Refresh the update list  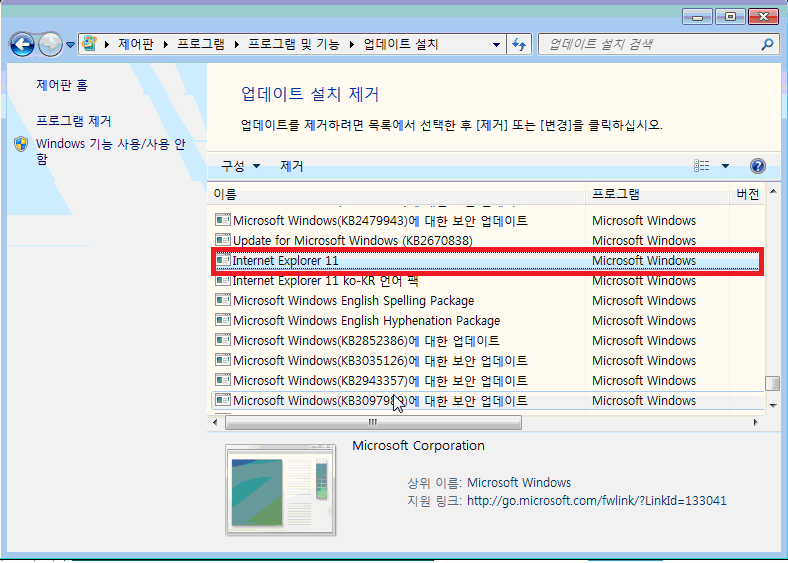[519, 44]
